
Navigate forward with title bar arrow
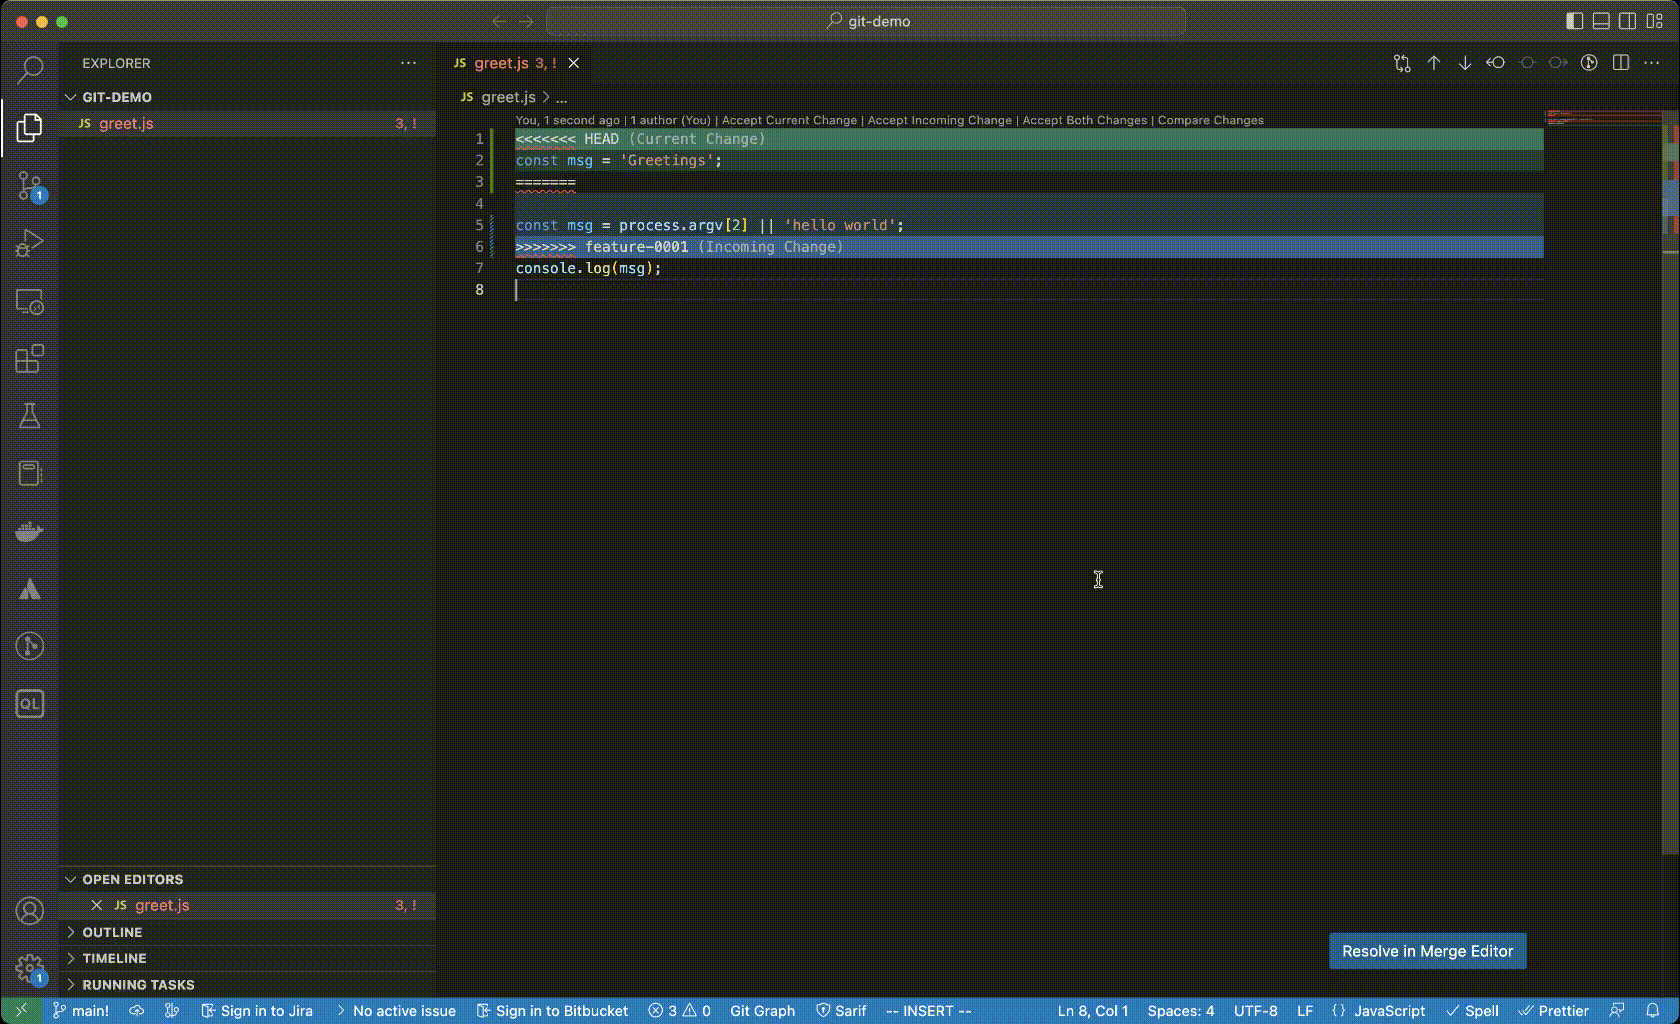pos(527,21)
